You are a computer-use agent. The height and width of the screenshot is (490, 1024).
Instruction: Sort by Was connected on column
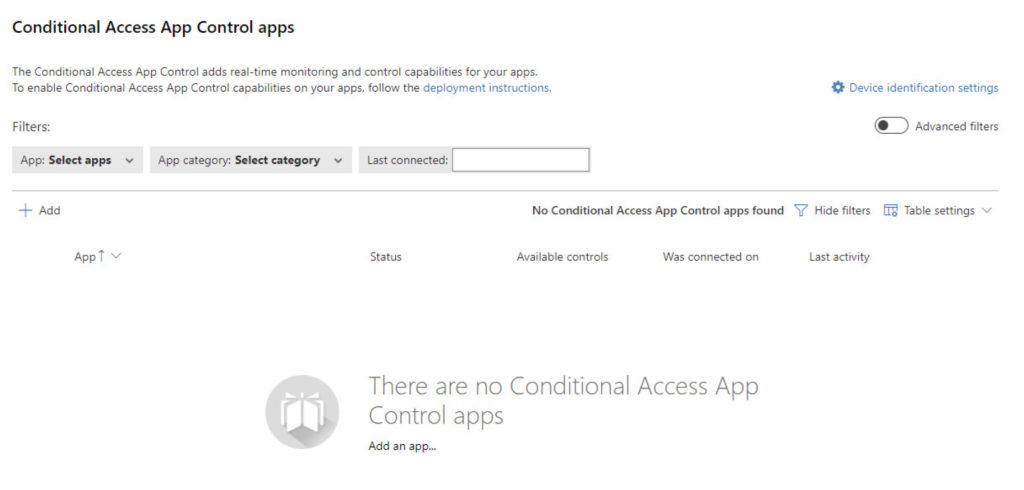tap(710, 257)
